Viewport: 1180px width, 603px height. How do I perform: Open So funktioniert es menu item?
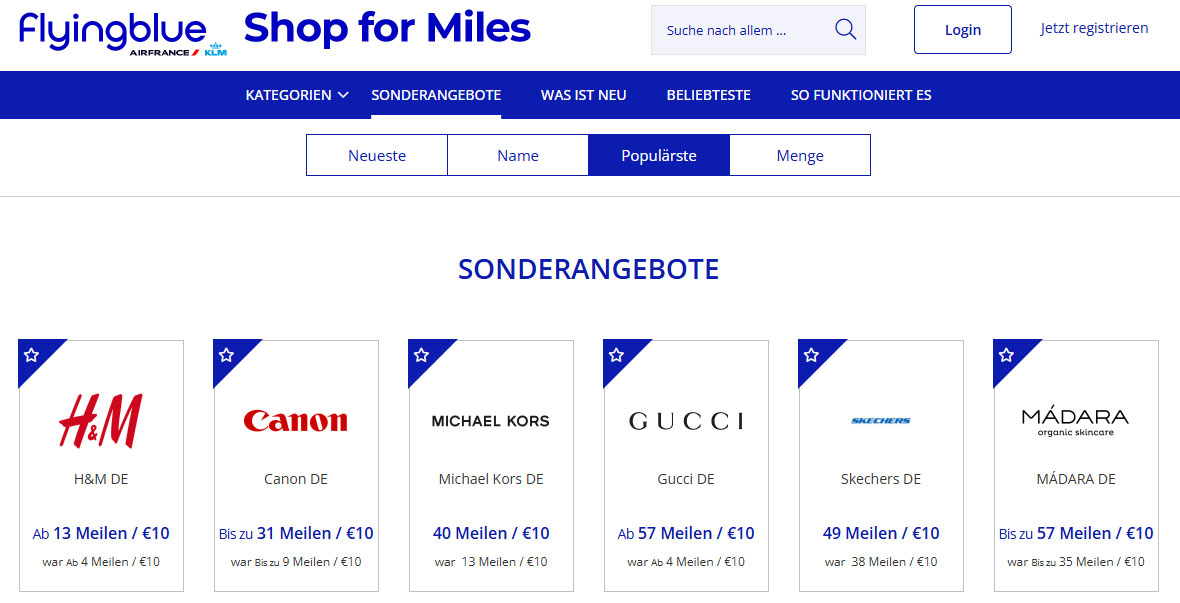point(861,95)
